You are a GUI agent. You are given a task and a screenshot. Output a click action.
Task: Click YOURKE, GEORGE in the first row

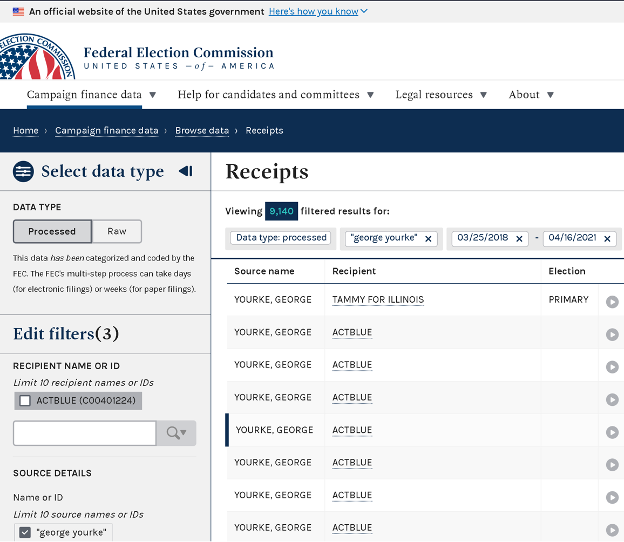pyautogui.click(x=273, y=300)
